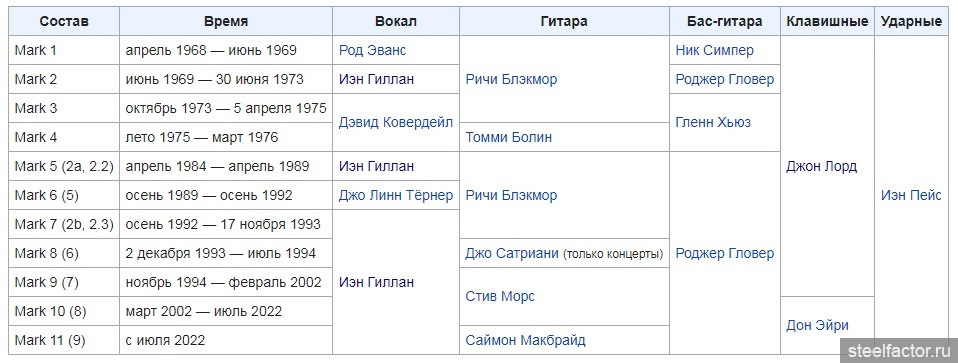Select the Время column header

(226, 21)
